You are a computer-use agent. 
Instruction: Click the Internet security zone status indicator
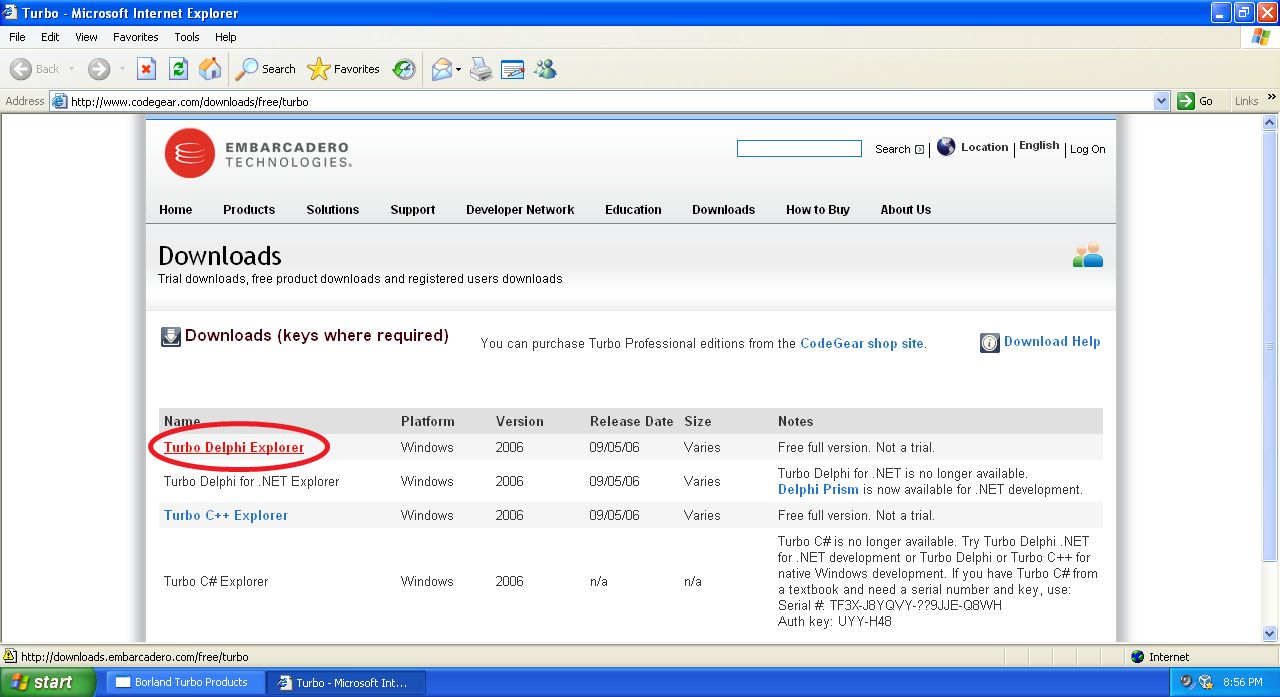tap(1160, 657)
